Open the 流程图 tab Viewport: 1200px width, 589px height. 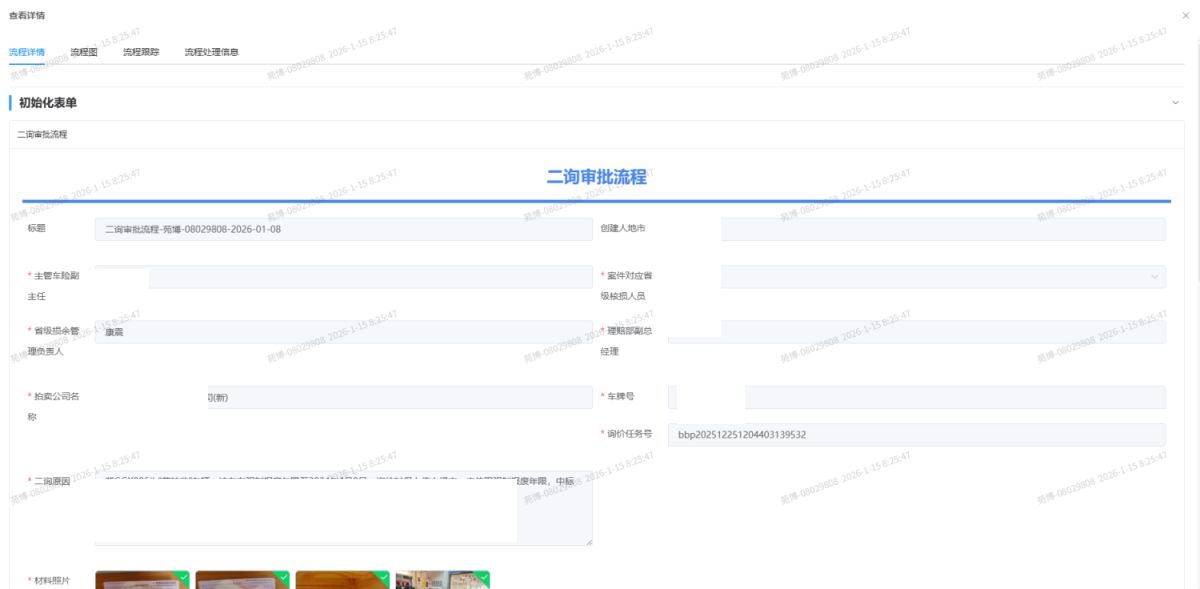[84, 52]
